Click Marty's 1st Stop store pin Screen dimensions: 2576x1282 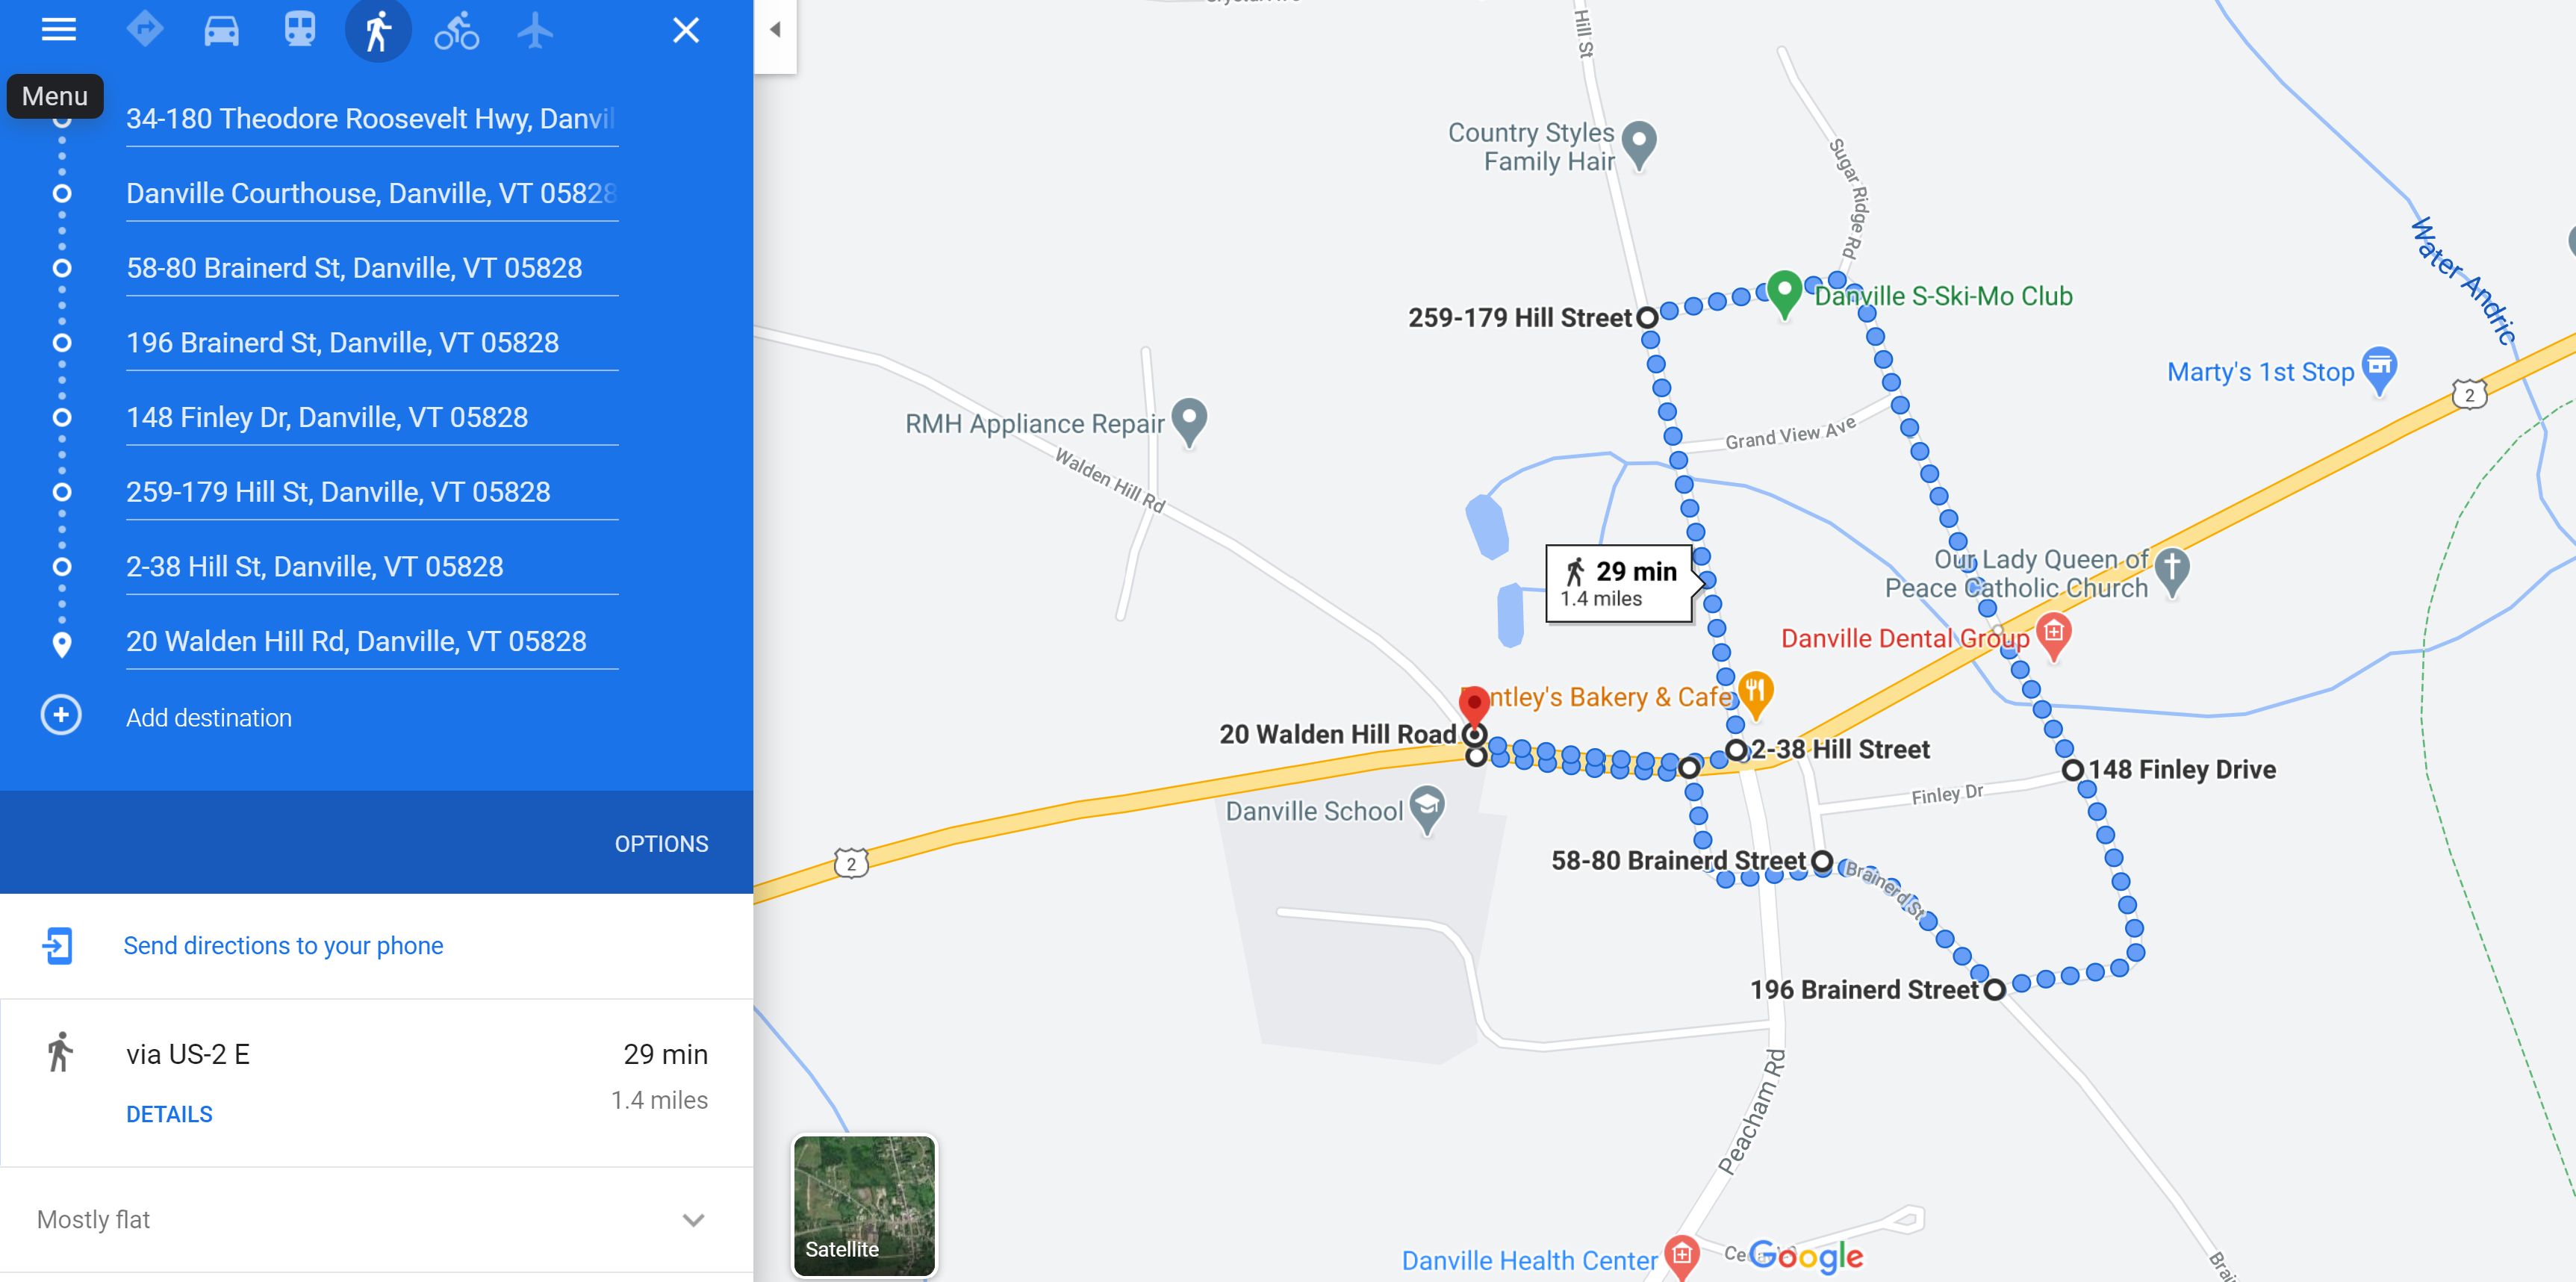tap(2379, 370)
